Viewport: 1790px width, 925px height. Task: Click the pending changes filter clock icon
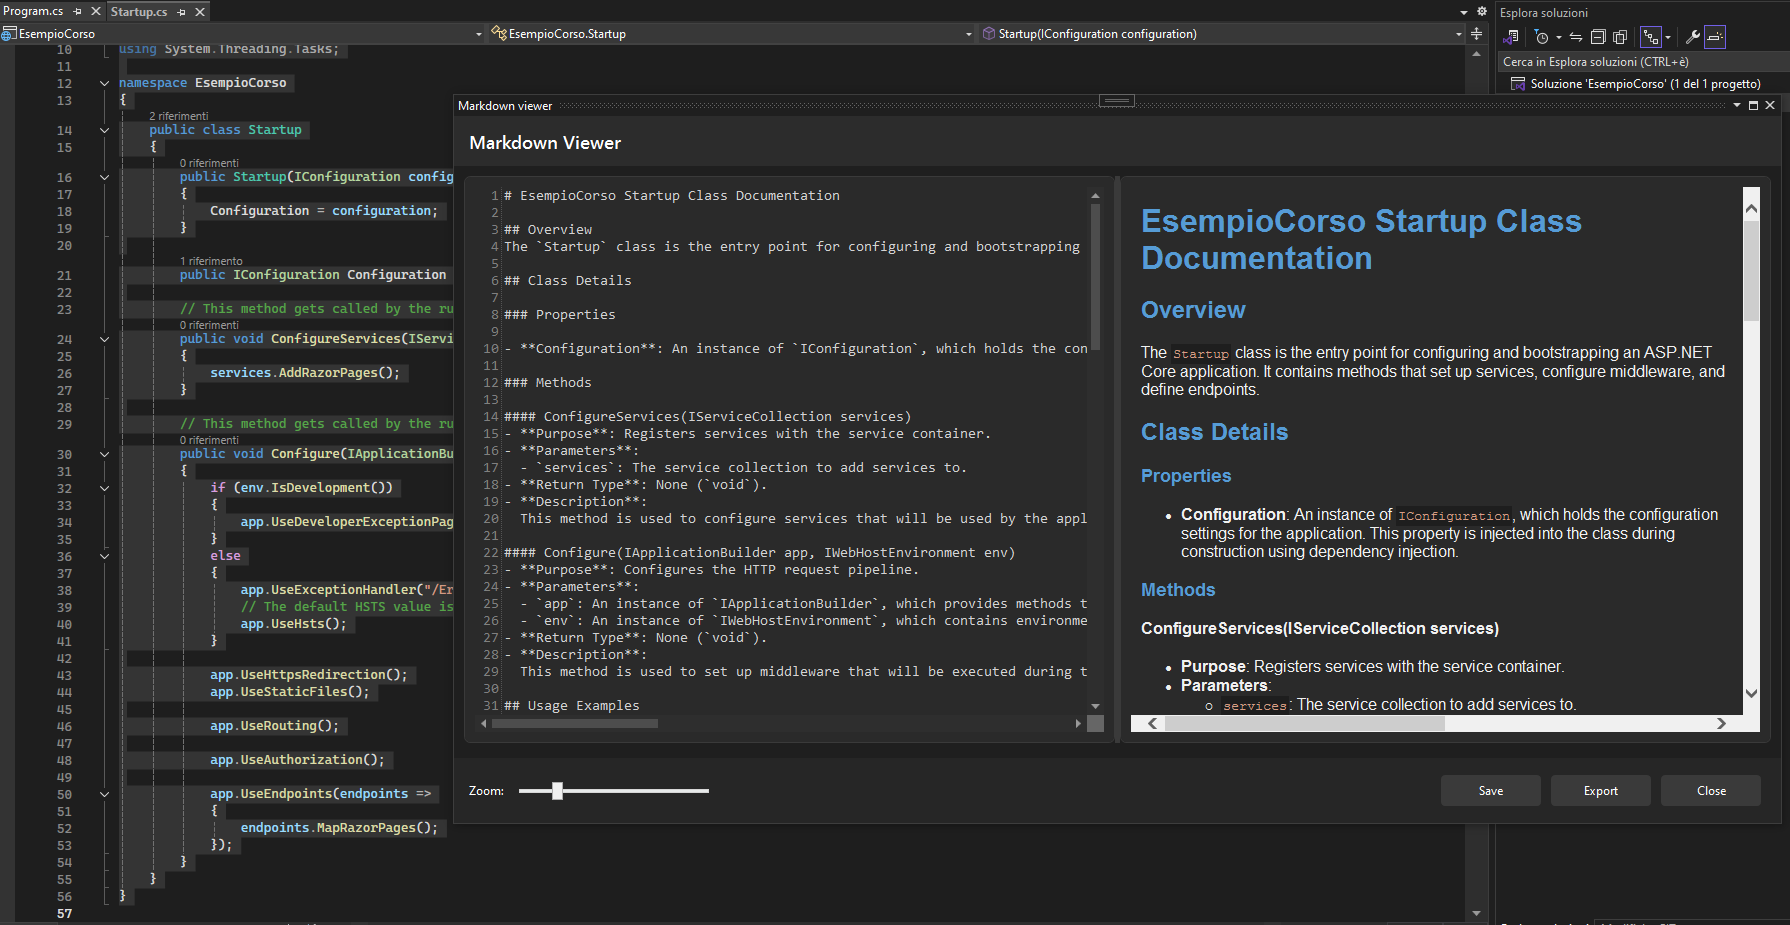(1541, 37)
